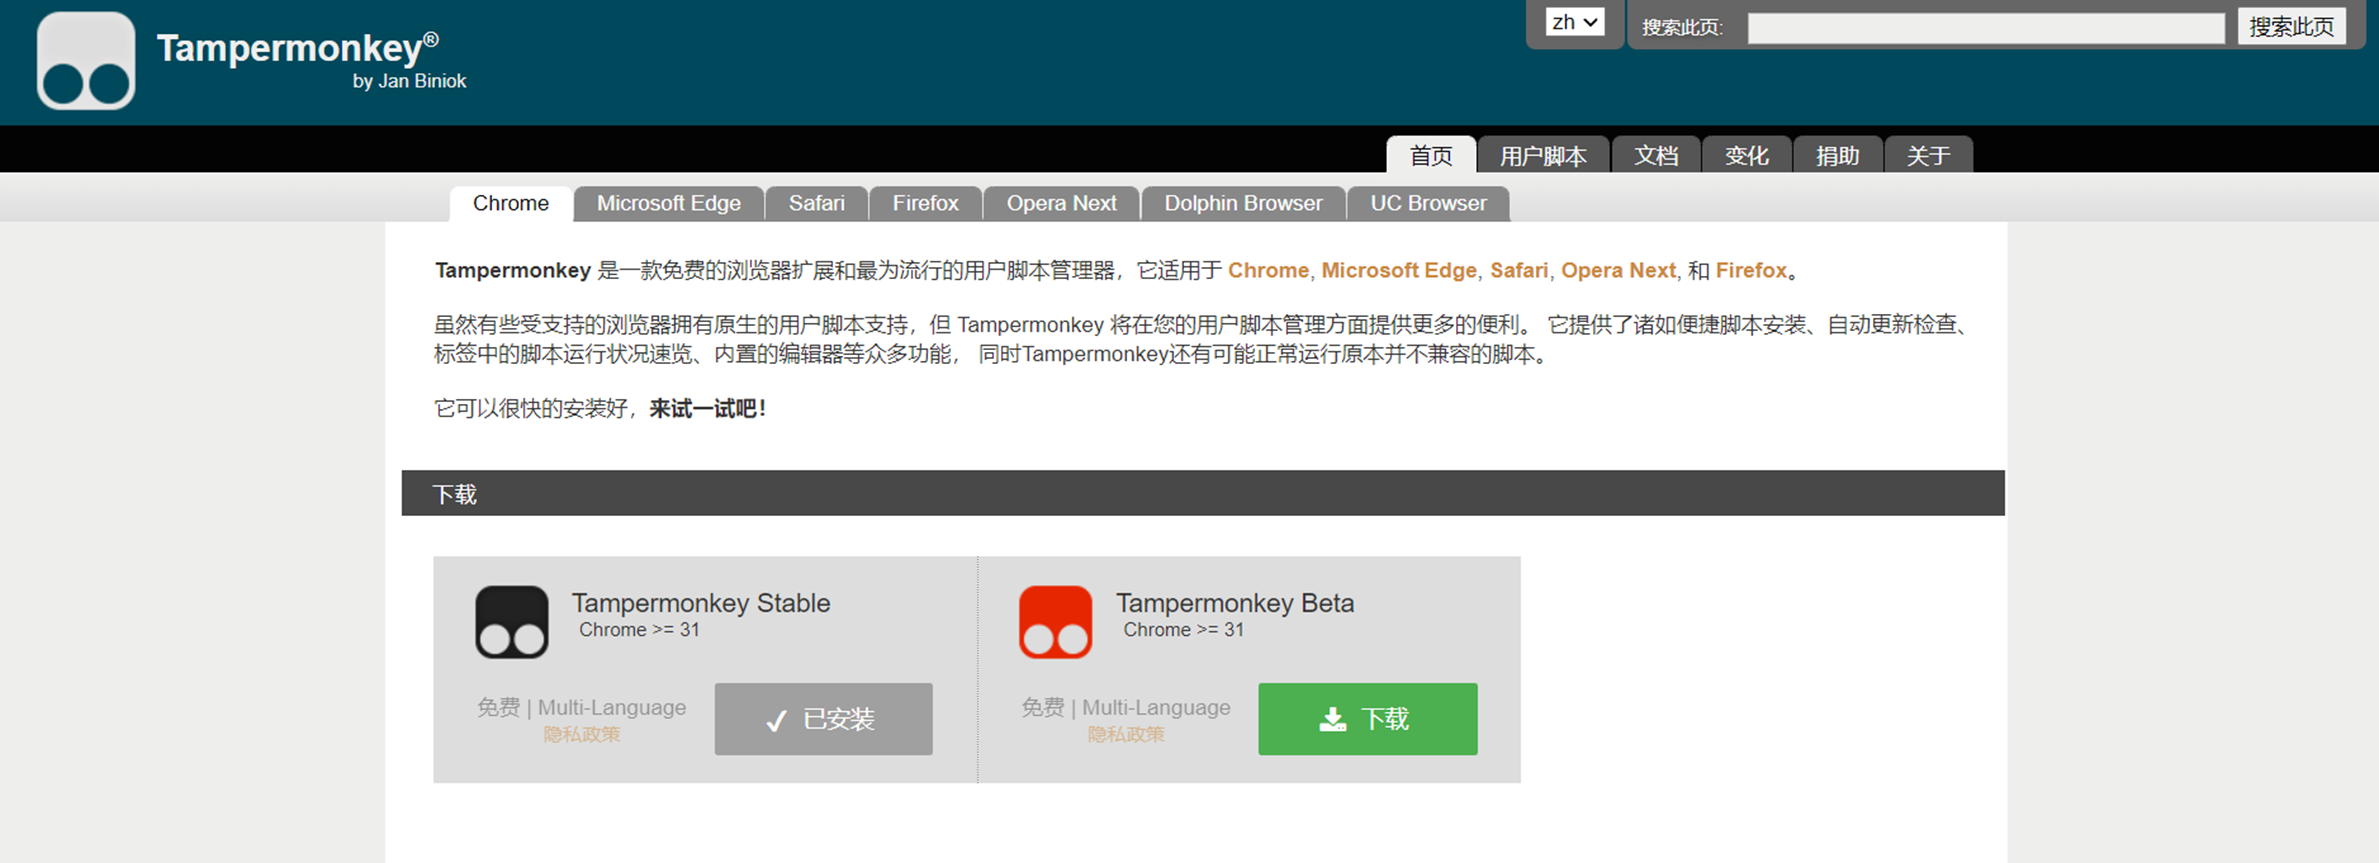Click the Tampermonkey logo in the header

[86, 61]
